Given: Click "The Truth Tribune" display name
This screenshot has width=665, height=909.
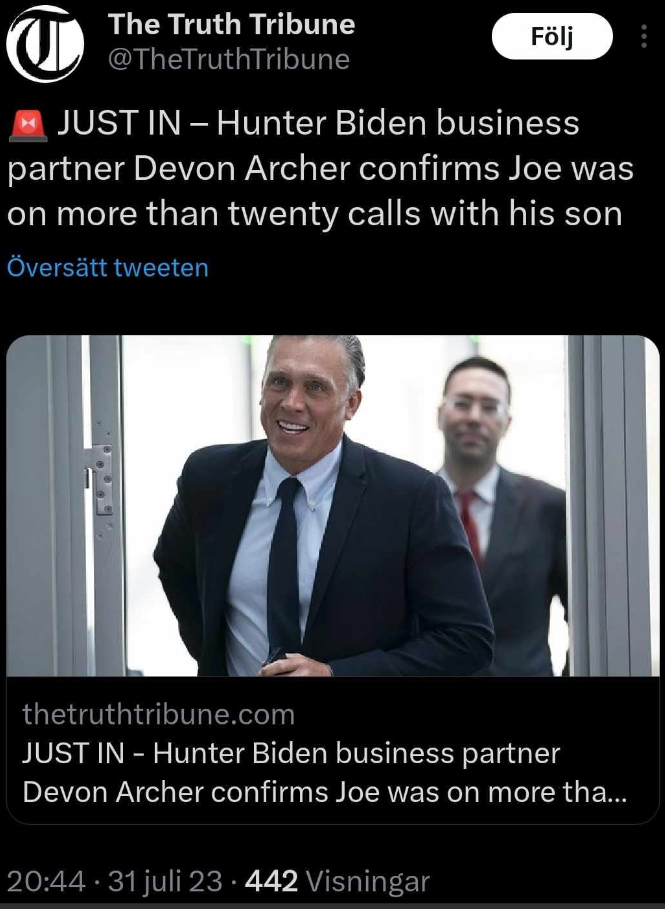Looking at the screenshot, I should tap(230, 23).
